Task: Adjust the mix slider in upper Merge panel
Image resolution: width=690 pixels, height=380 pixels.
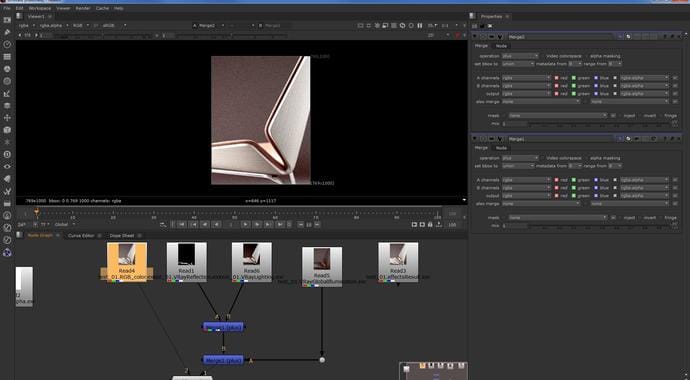Action: point(590,124)
